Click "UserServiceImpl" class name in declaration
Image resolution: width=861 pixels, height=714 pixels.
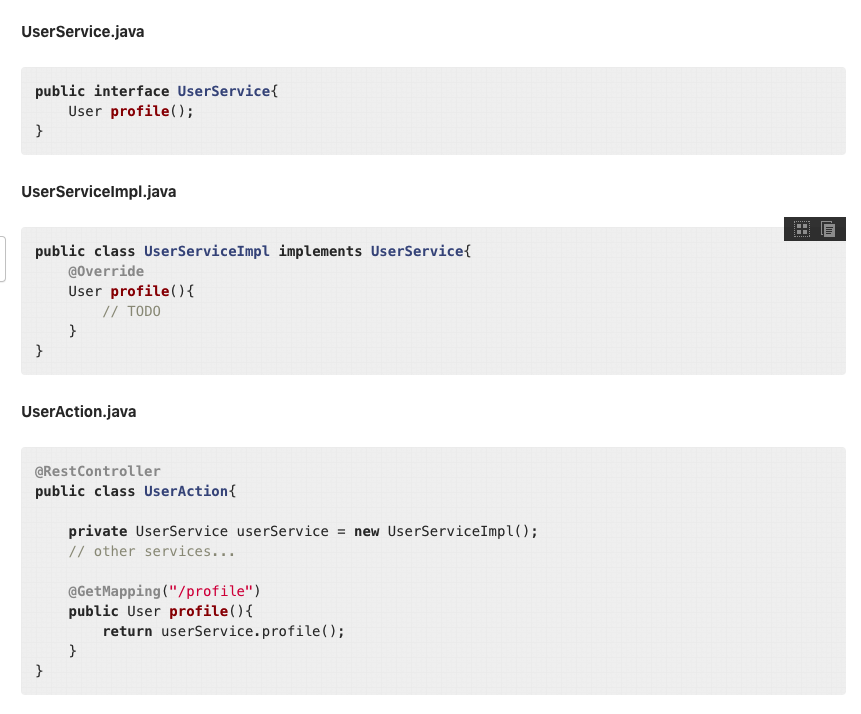point(206,251)
